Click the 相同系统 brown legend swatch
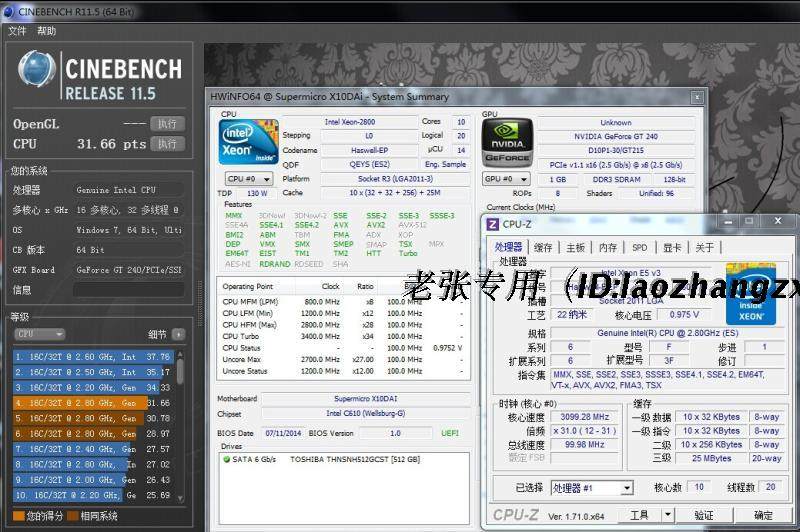This screenshot has width=800, height=532. click(x=72, y=516)
